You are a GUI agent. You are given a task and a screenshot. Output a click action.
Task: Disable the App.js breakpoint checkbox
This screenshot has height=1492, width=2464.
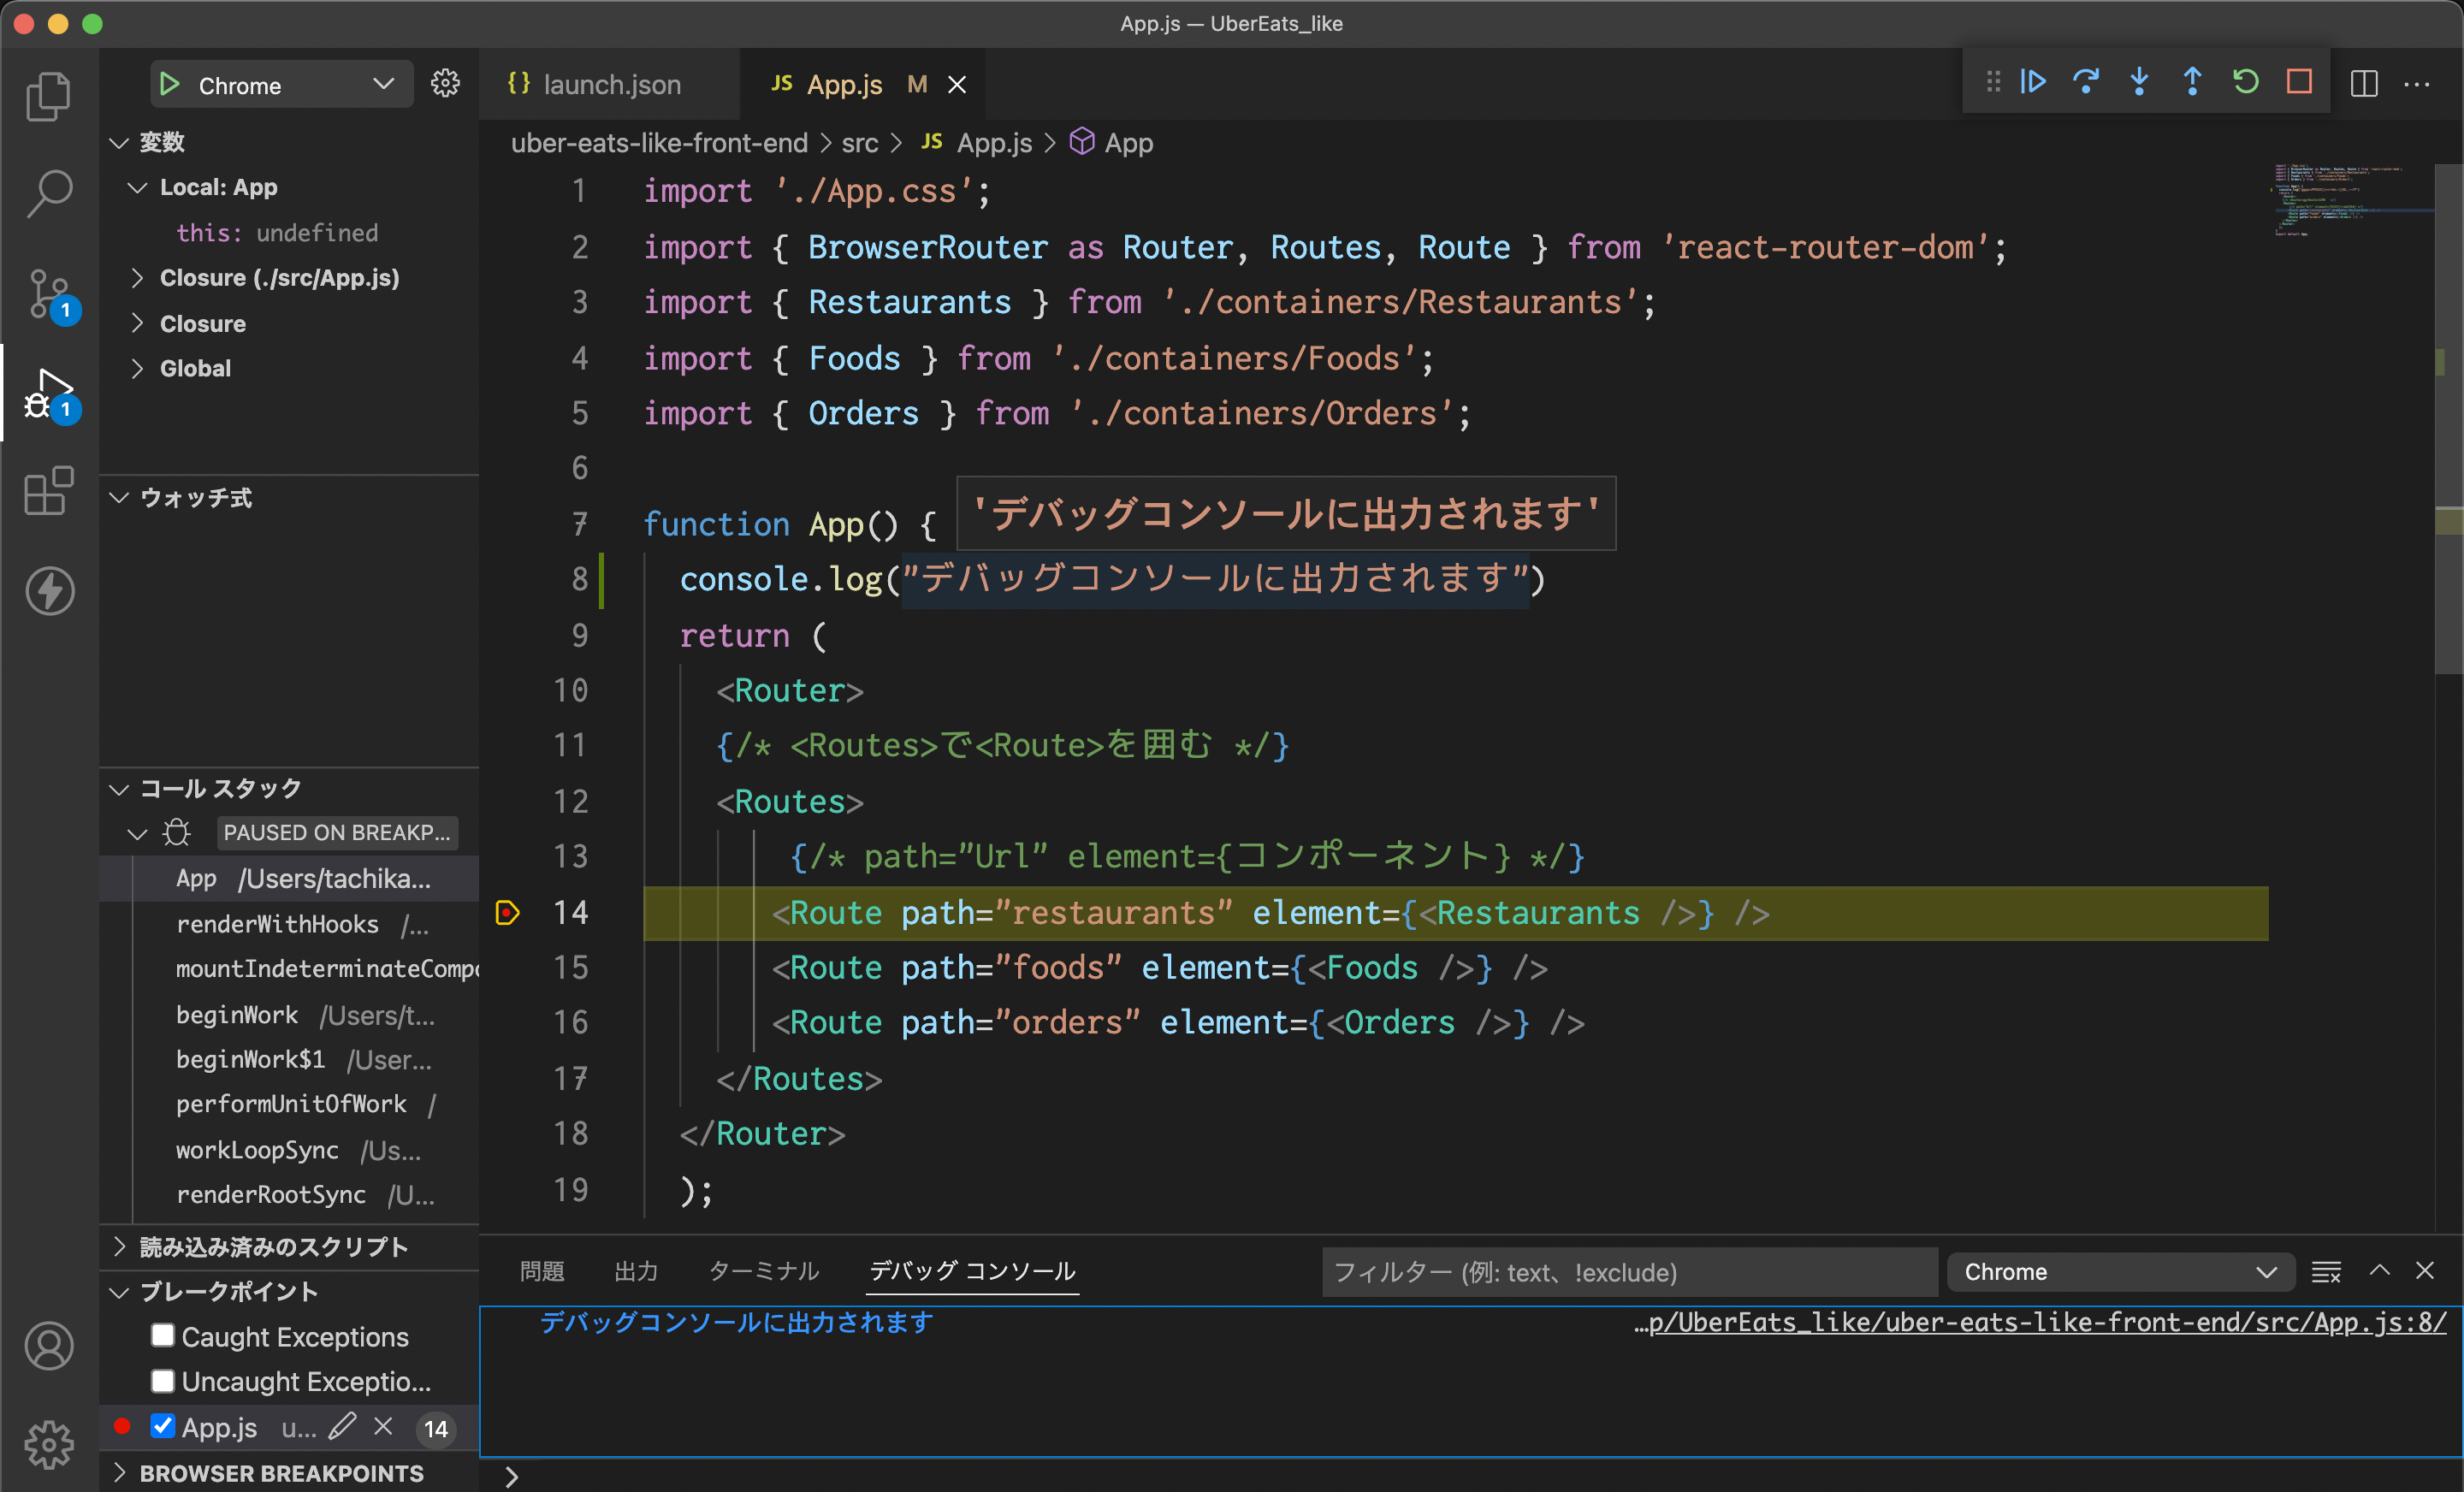pos(164,1427)
